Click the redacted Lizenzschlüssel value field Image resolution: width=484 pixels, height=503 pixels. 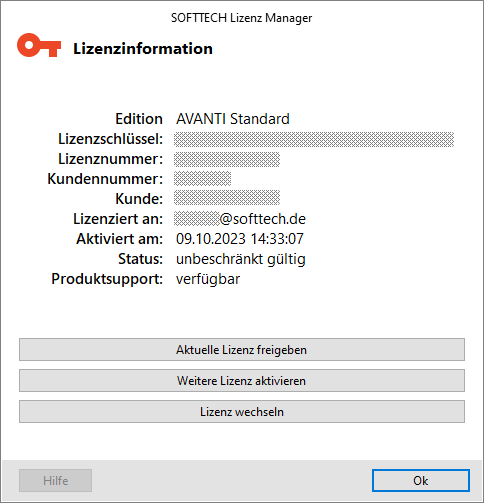(x=314, y=139)
